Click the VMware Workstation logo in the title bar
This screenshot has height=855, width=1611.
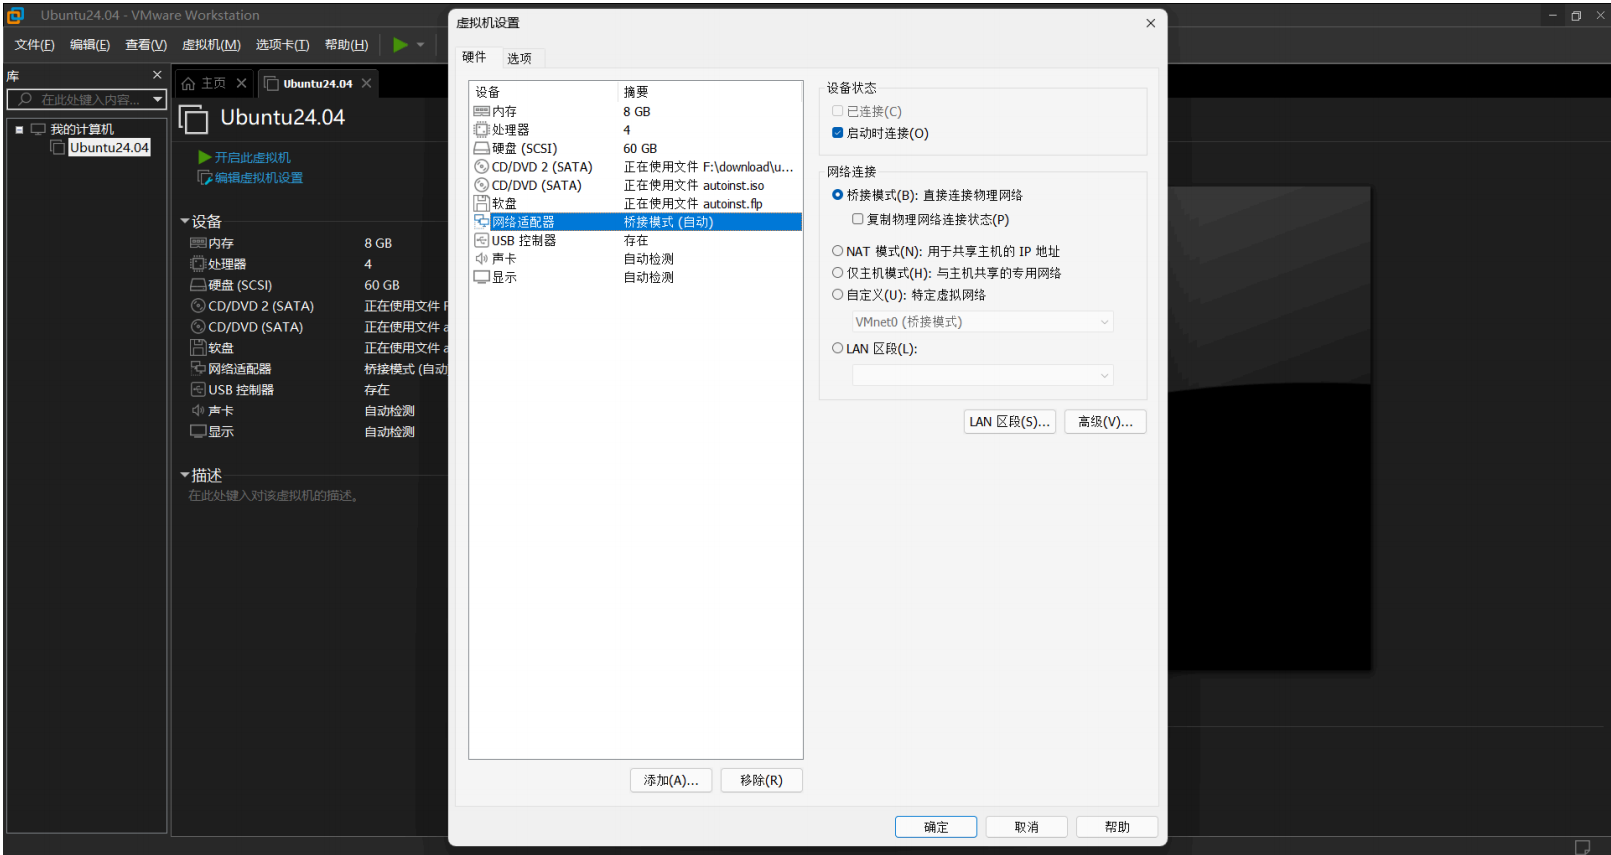coord(15,15)
